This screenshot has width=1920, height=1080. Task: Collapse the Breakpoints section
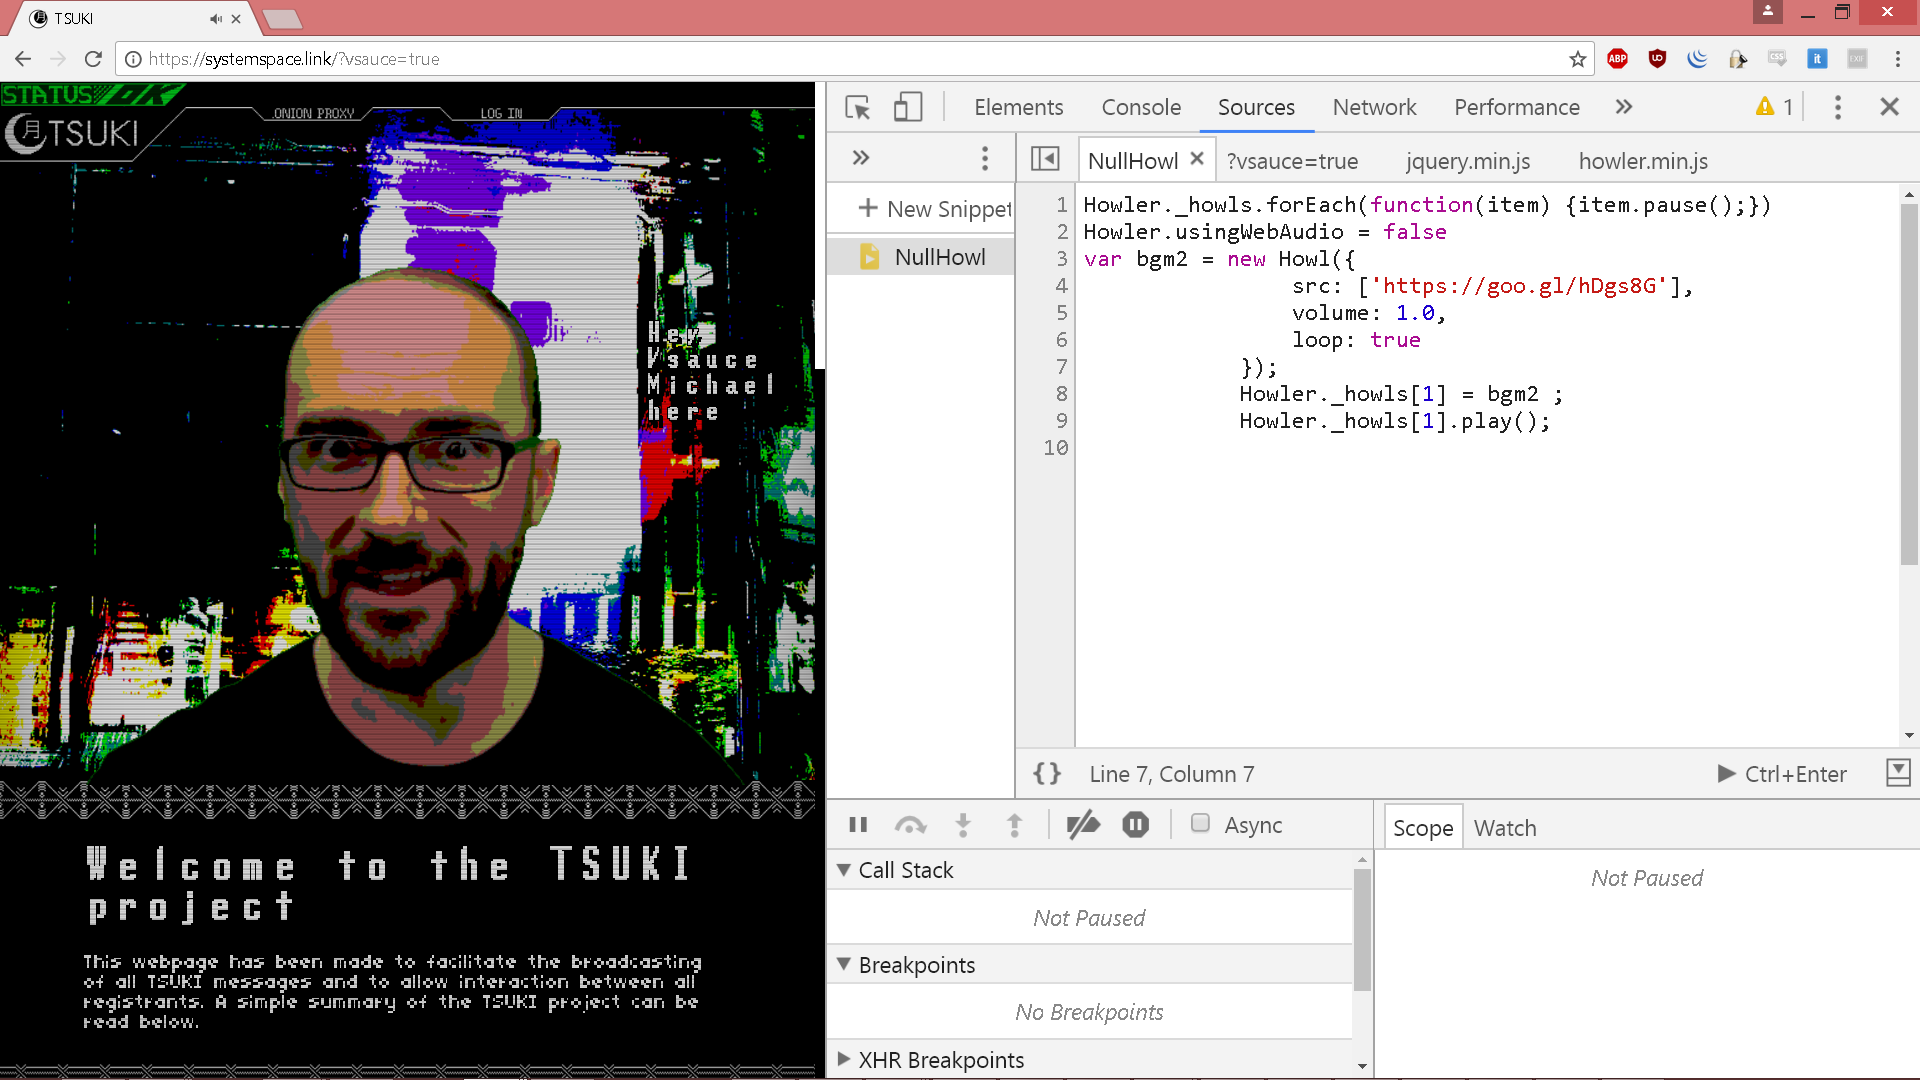[844, 965]
